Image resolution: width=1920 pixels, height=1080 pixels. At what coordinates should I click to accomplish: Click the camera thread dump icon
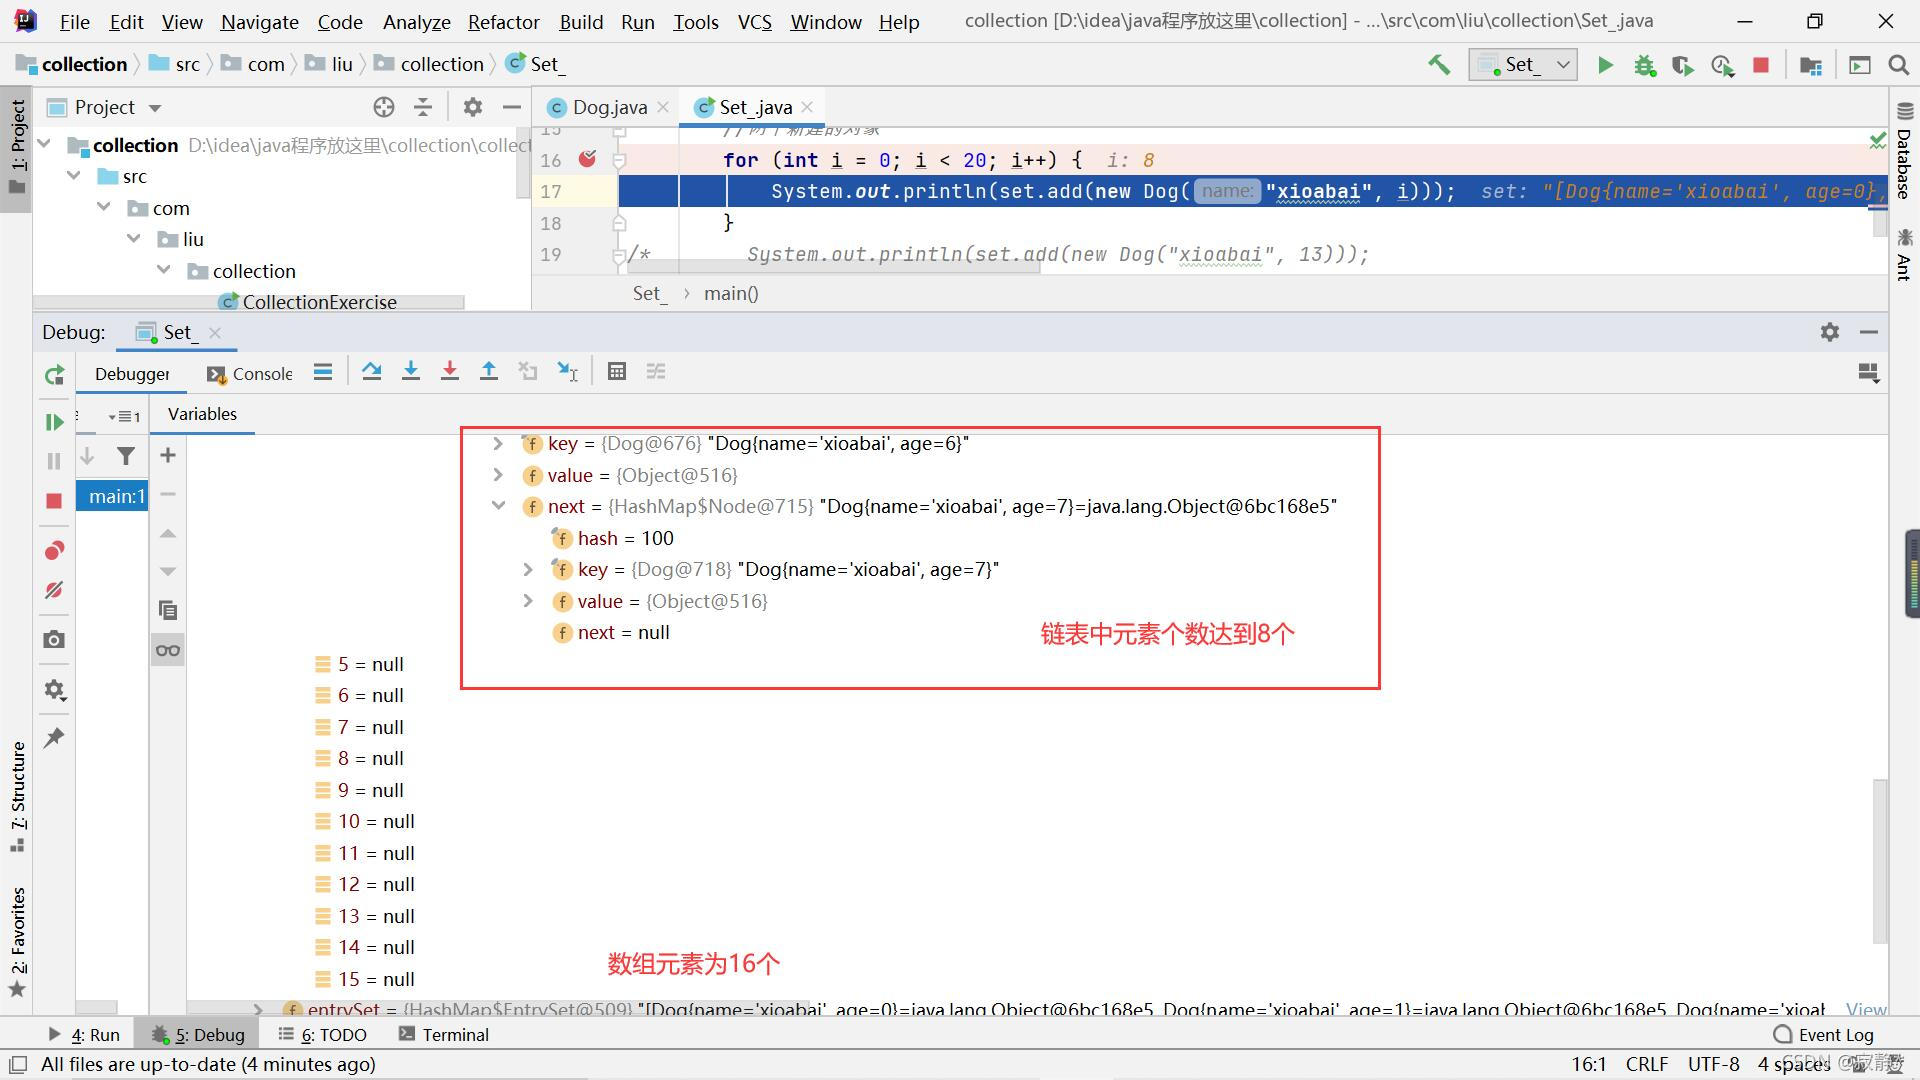(x=54, y=639)
